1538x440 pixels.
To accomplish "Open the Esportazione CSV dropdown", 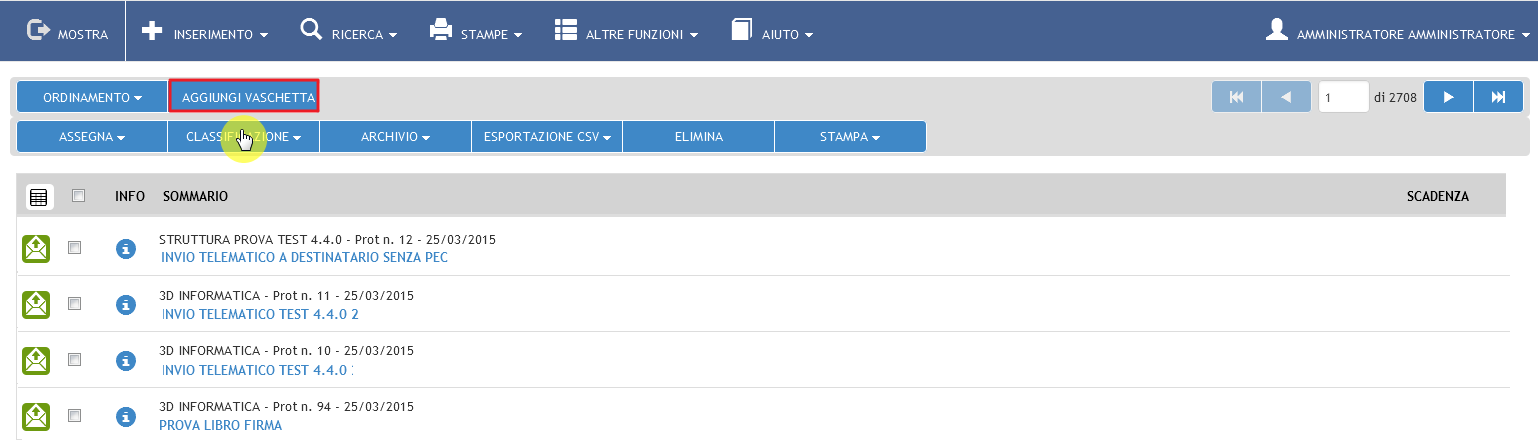I will click(547, 137).
